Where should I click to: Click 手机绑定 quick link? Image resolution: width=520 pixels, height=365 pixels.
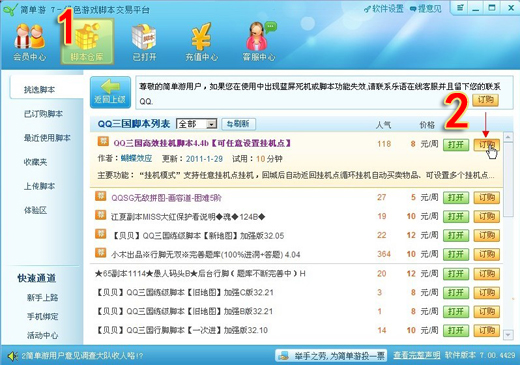coord(43,316)
